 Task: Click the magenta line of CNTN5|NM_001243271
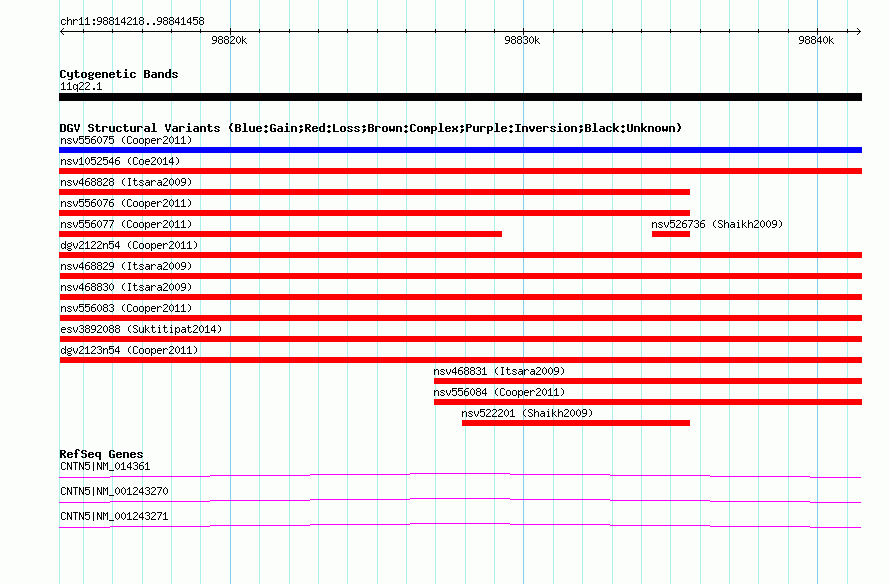click(x=460, y=525)
